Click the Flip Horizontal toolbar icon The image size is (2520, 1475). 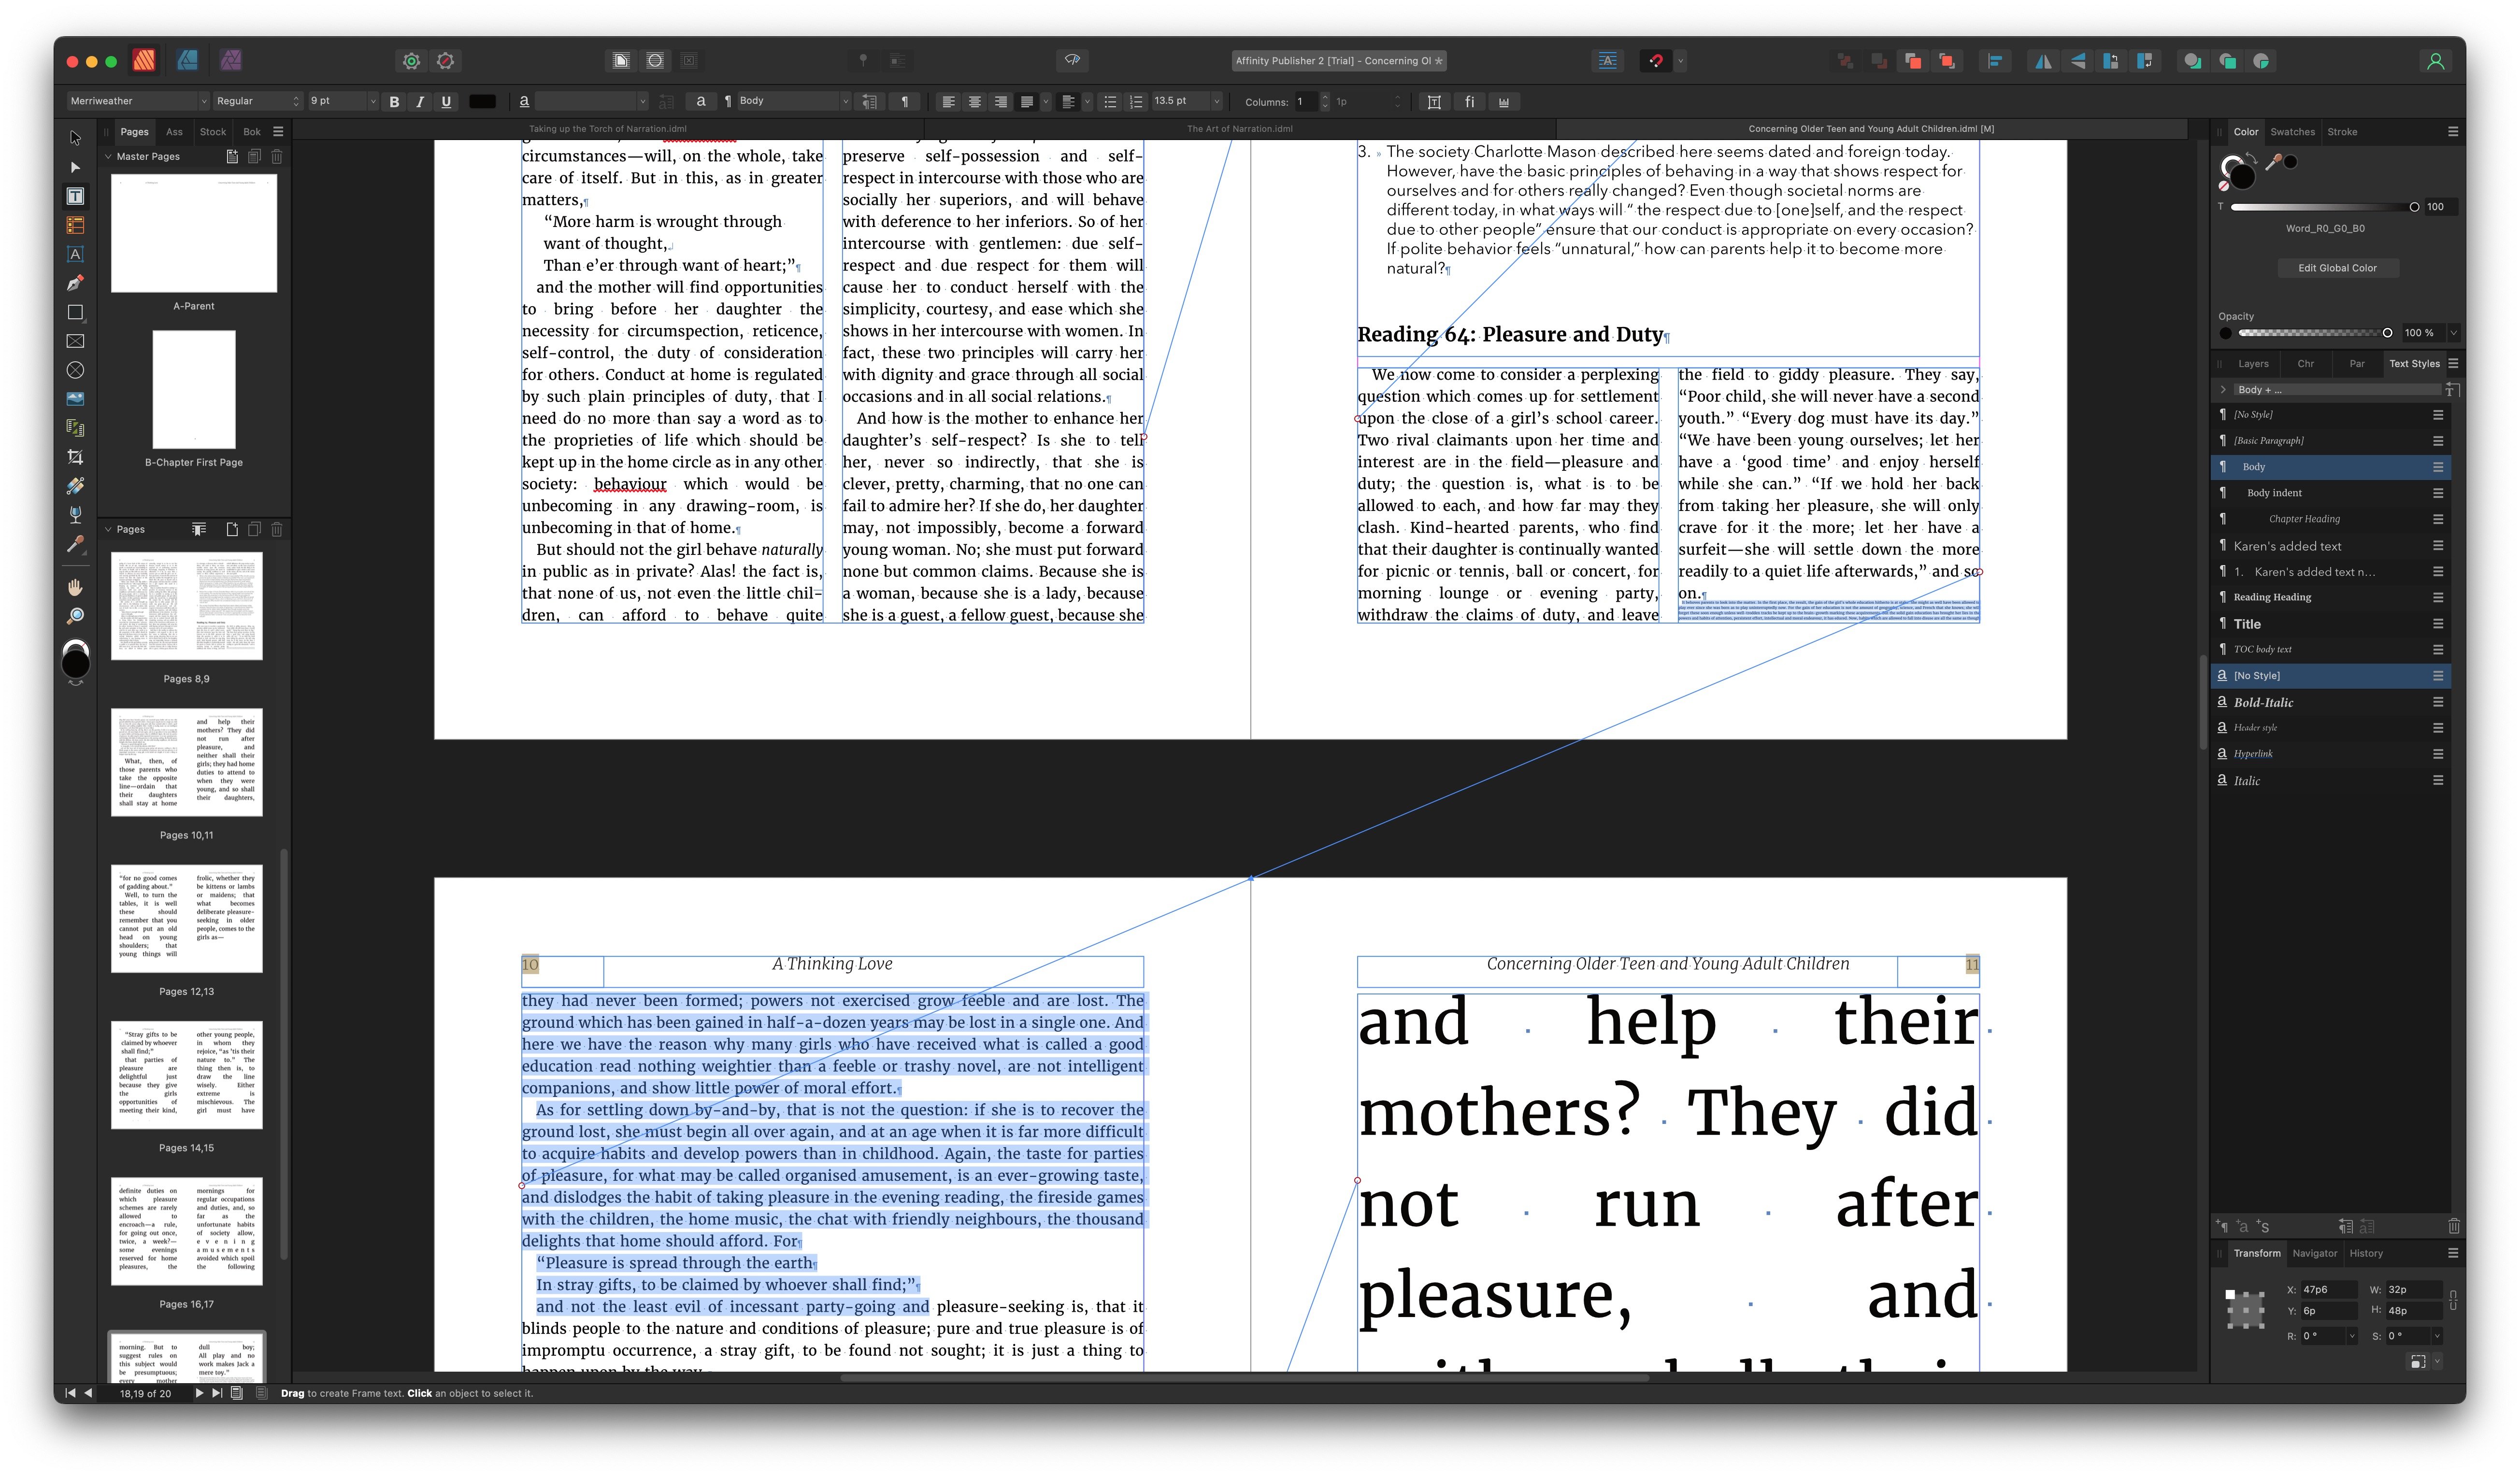pyautogui.click(x=2043, y=61)
